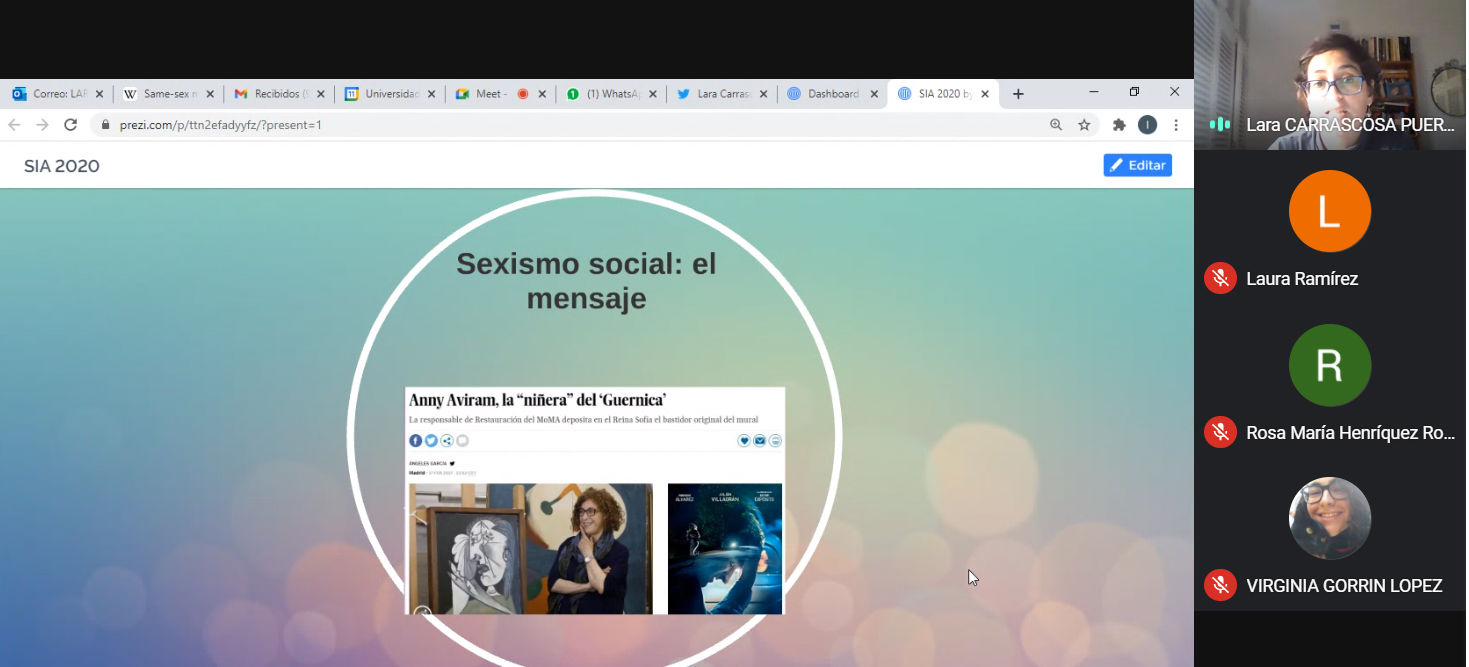Click the SIA 2020 presentation title
1469x667 pixels.
pos(62,166)
